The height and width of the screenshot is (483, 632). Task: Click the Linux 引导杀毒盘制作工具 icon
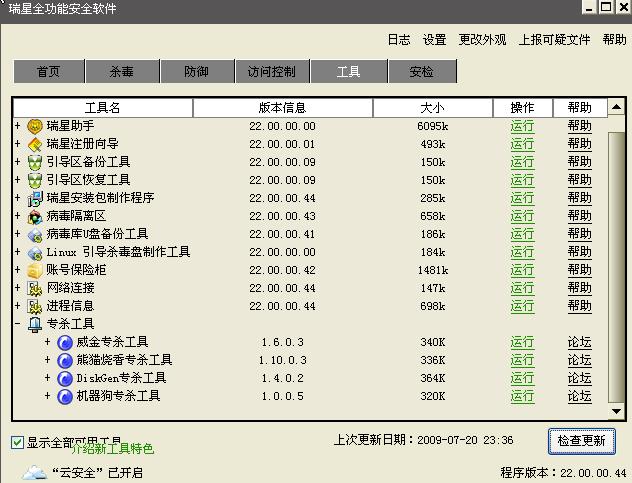point(35,252)
